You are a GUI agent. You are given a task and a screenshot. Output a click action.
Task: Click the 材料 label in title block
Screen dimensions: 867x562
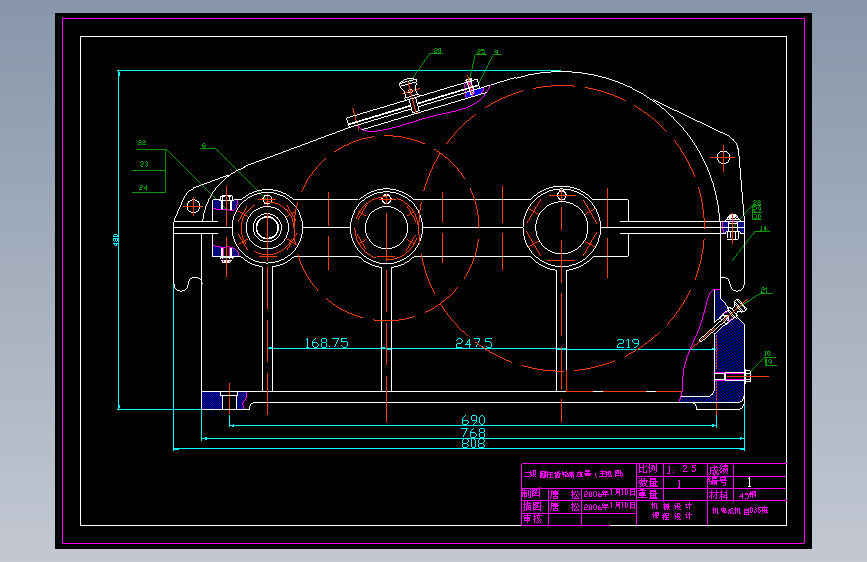pyautogui.click(x=719, y=495)
